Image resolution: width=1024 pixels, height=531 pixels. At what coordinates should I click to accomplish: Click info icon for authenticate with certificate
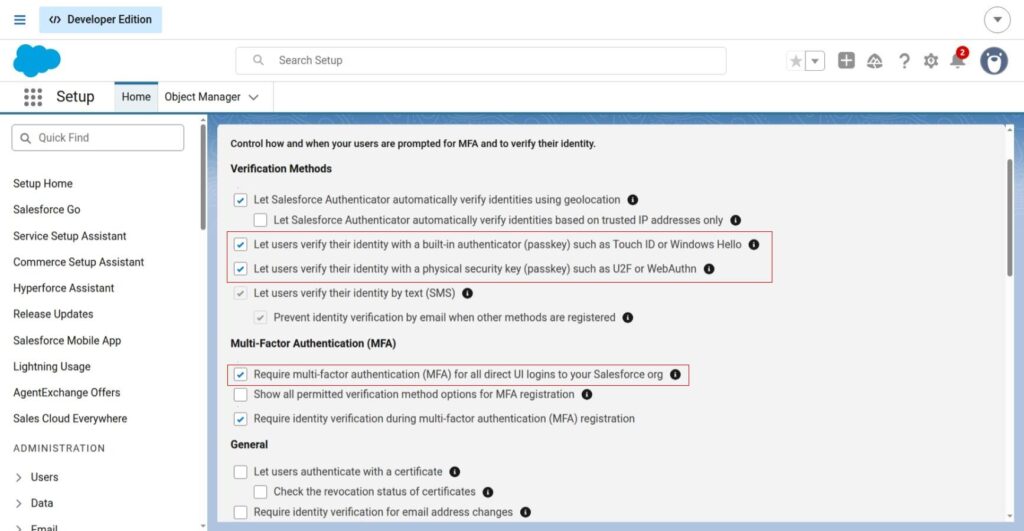[455, 472]
